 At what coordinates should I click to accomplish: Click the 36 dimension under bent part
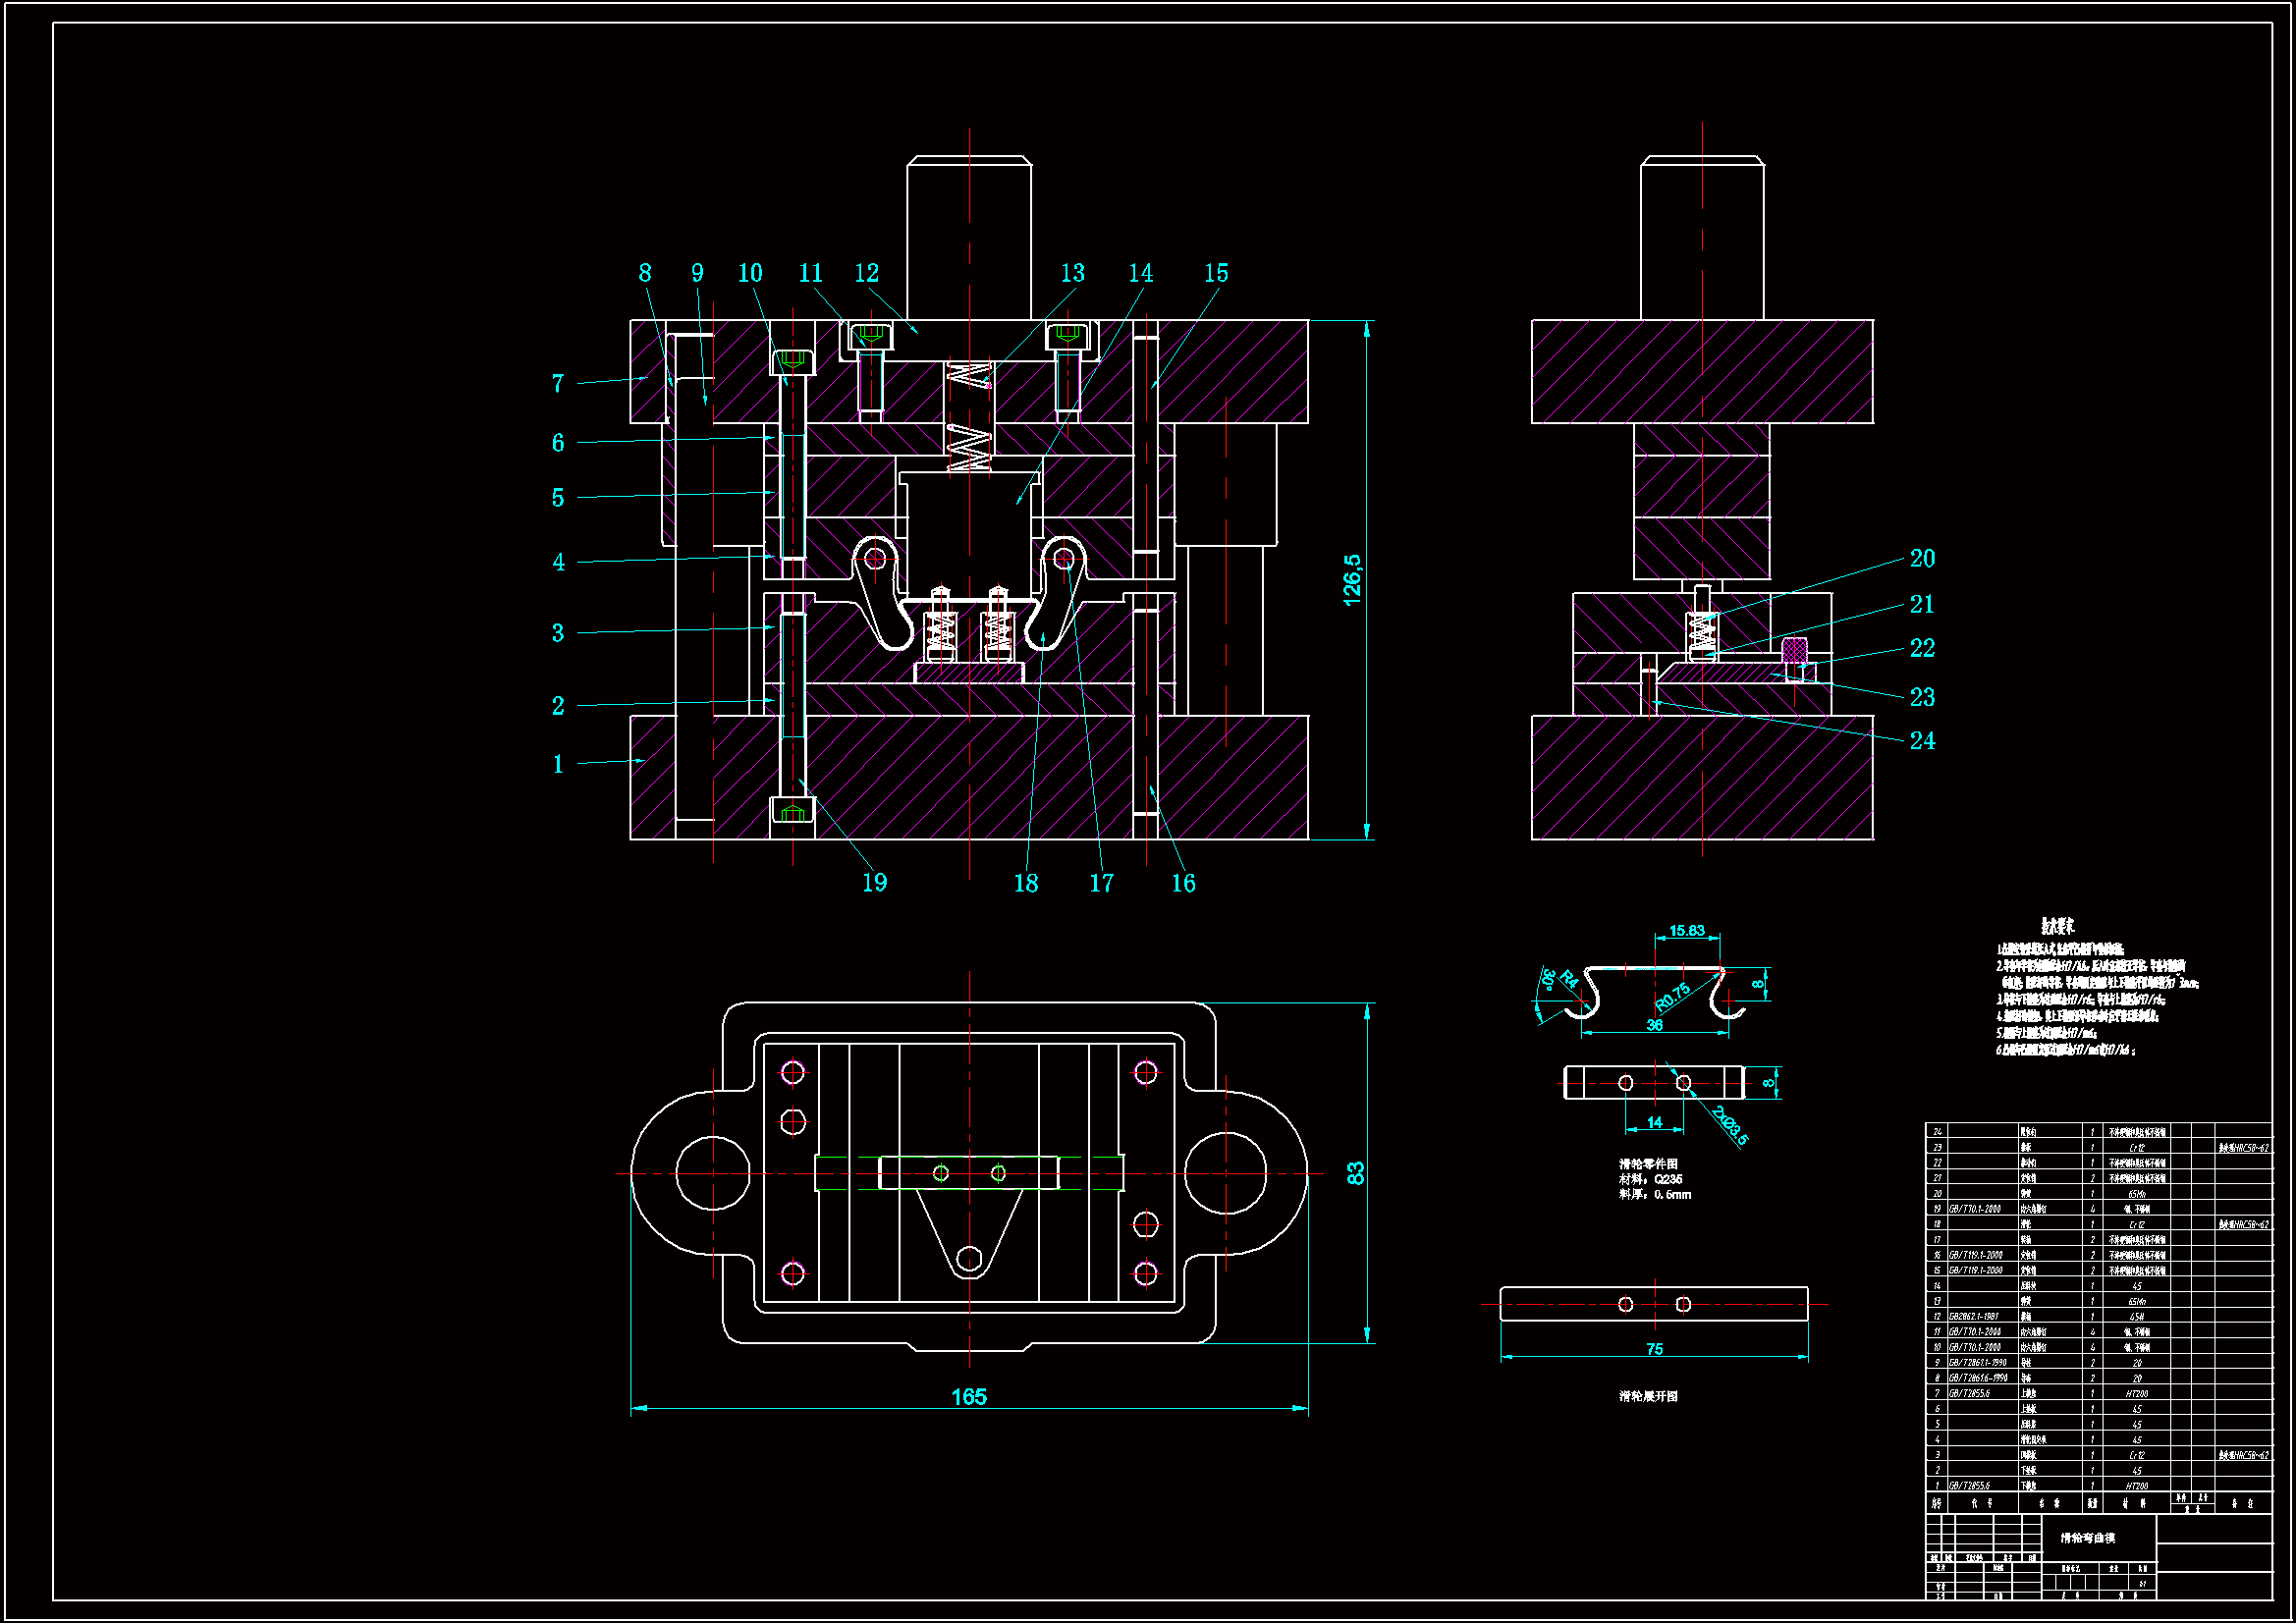tap(1655, 1025)
